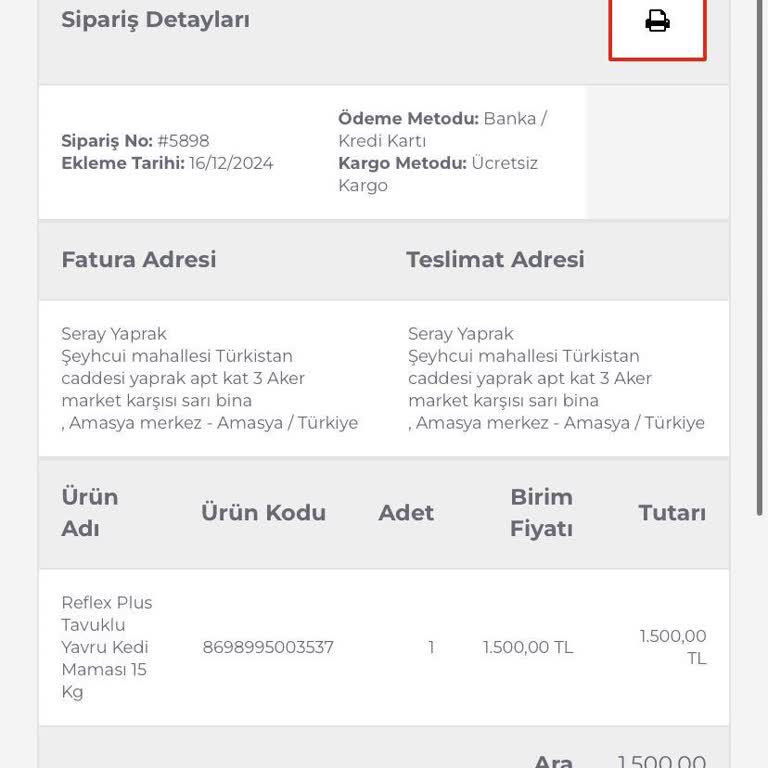Screen dimensions: 768x768
Task: Click the 'Ürün Kodu' column header
Action: pos(264,513)
